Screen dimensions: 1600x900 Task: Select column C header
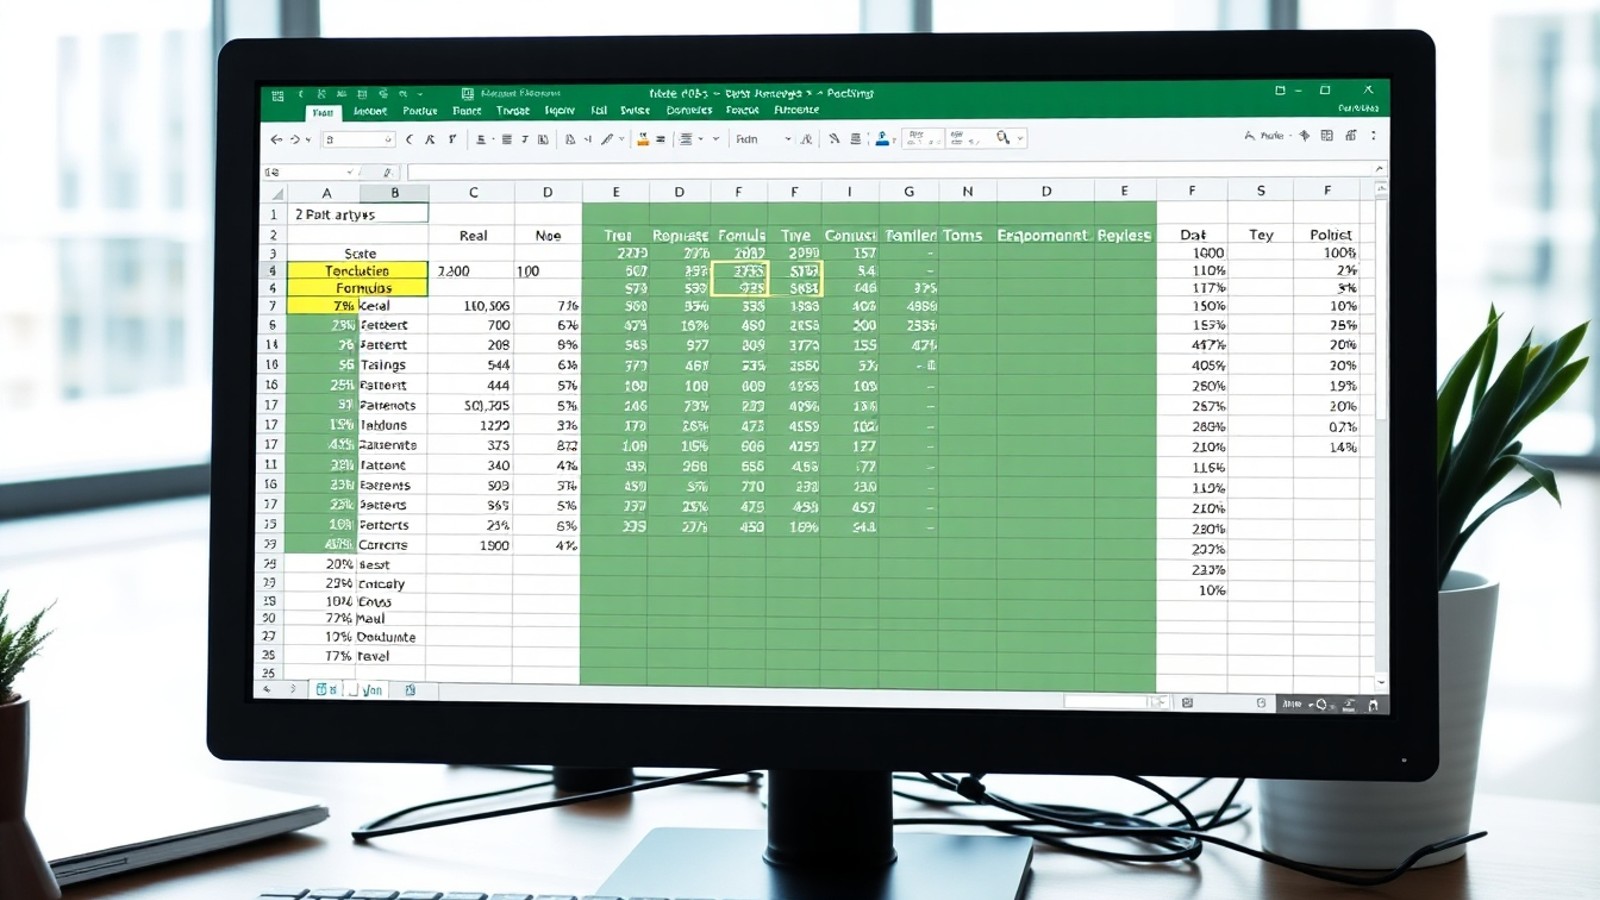473,192
